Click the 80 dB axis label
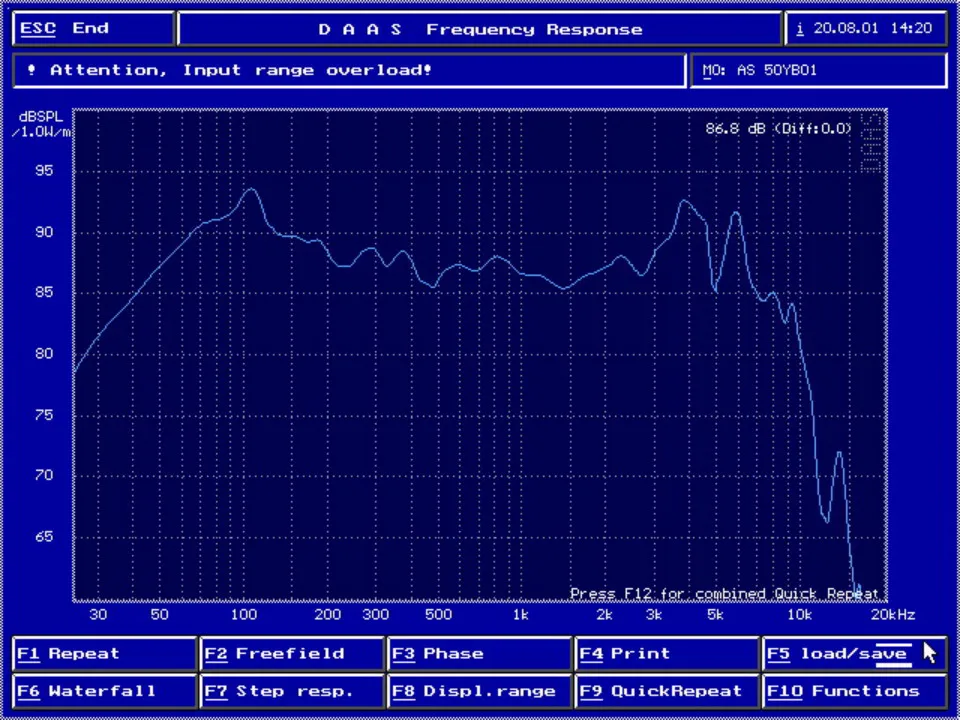Viewport: 960px width, 720px height. click(x=44, y=353)
